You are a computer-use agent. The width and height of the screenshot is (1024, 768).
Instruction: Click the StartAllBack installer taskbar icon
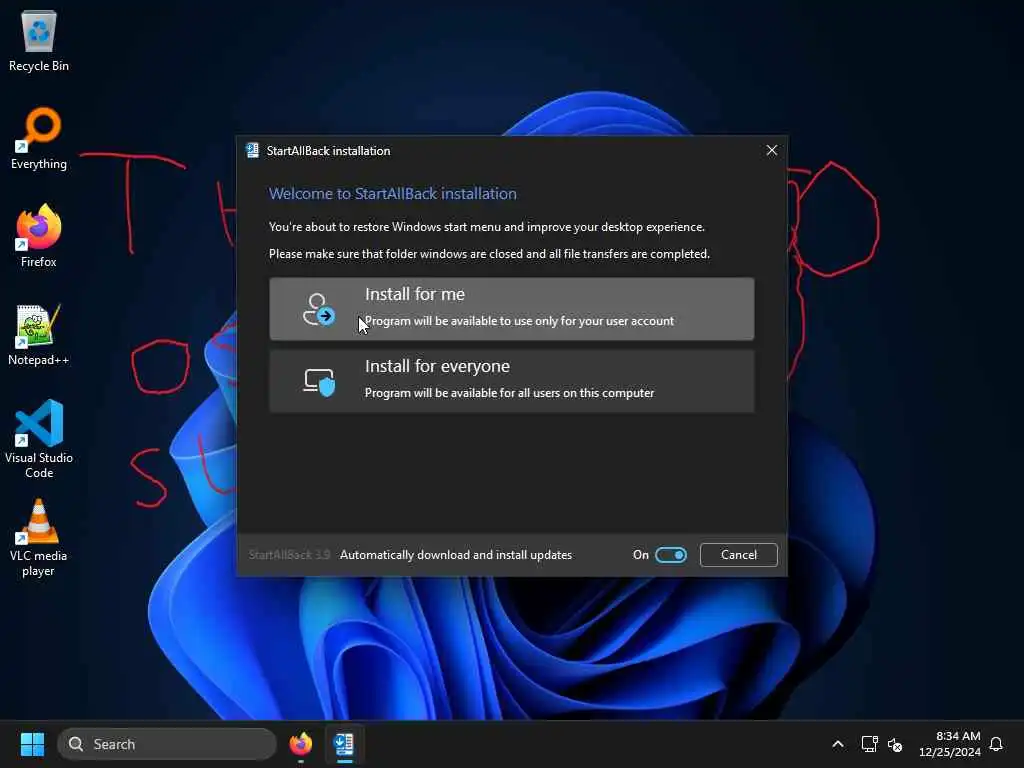click(344, 744)
